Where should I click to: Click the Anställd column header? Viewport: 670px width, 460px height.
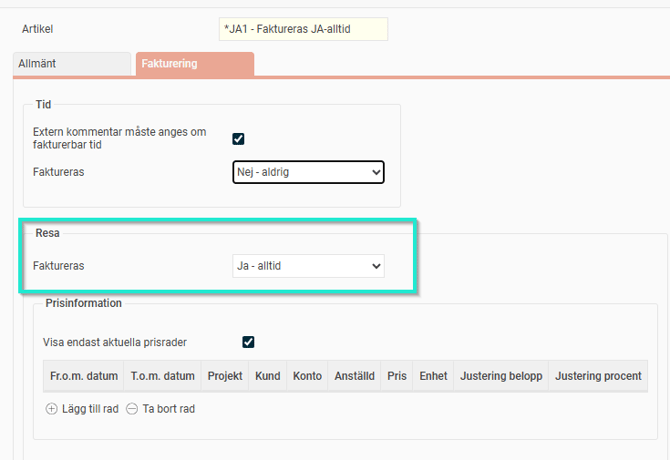tap(355, 376)
